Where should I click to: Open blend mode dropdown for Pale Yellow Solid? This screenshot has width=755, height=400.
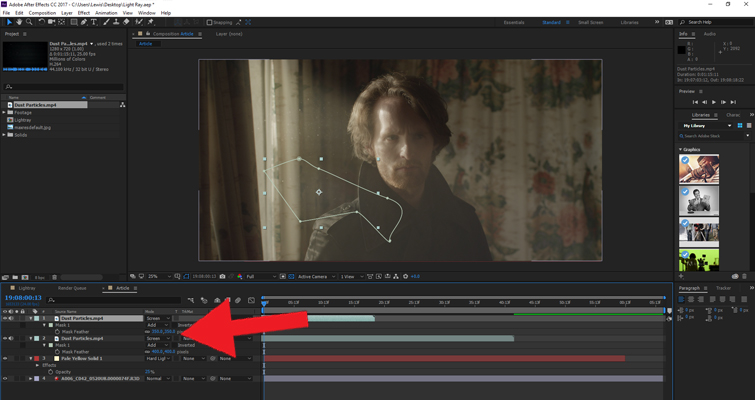[159, 358]
